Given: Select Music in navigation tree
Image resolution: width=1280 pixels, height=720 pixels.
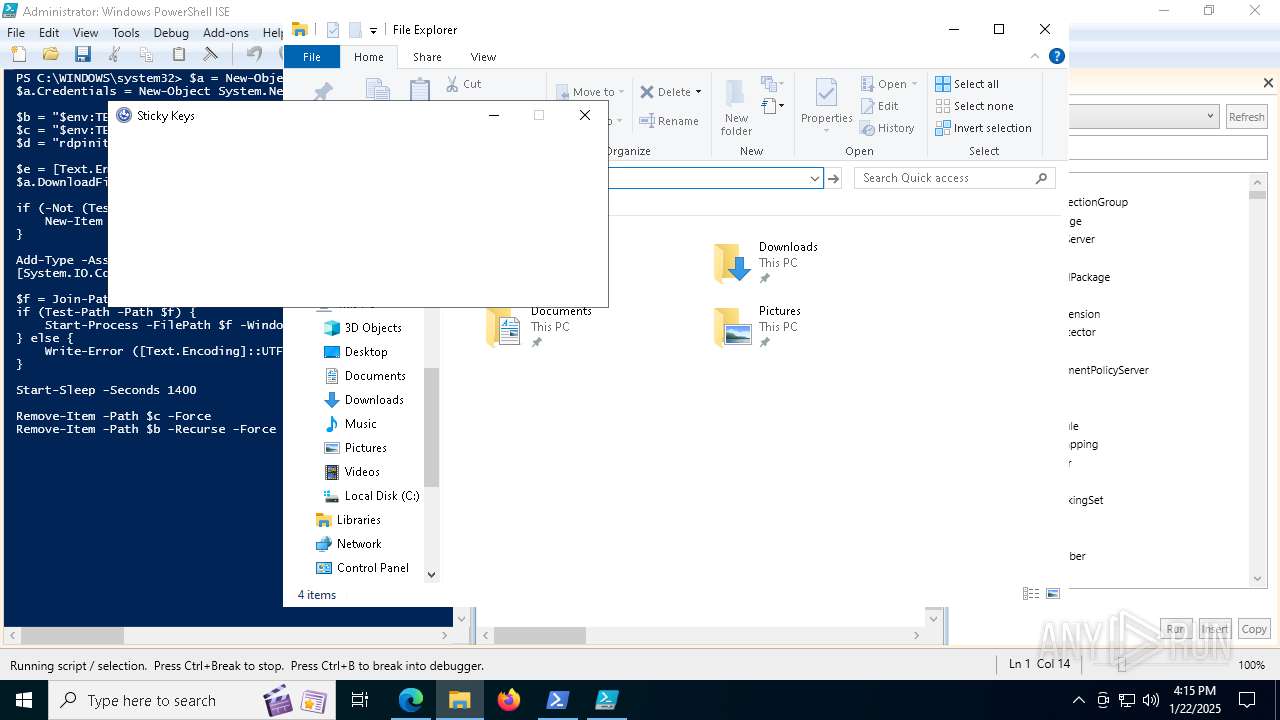Looking at the screenshot, I should click(350, 424).
